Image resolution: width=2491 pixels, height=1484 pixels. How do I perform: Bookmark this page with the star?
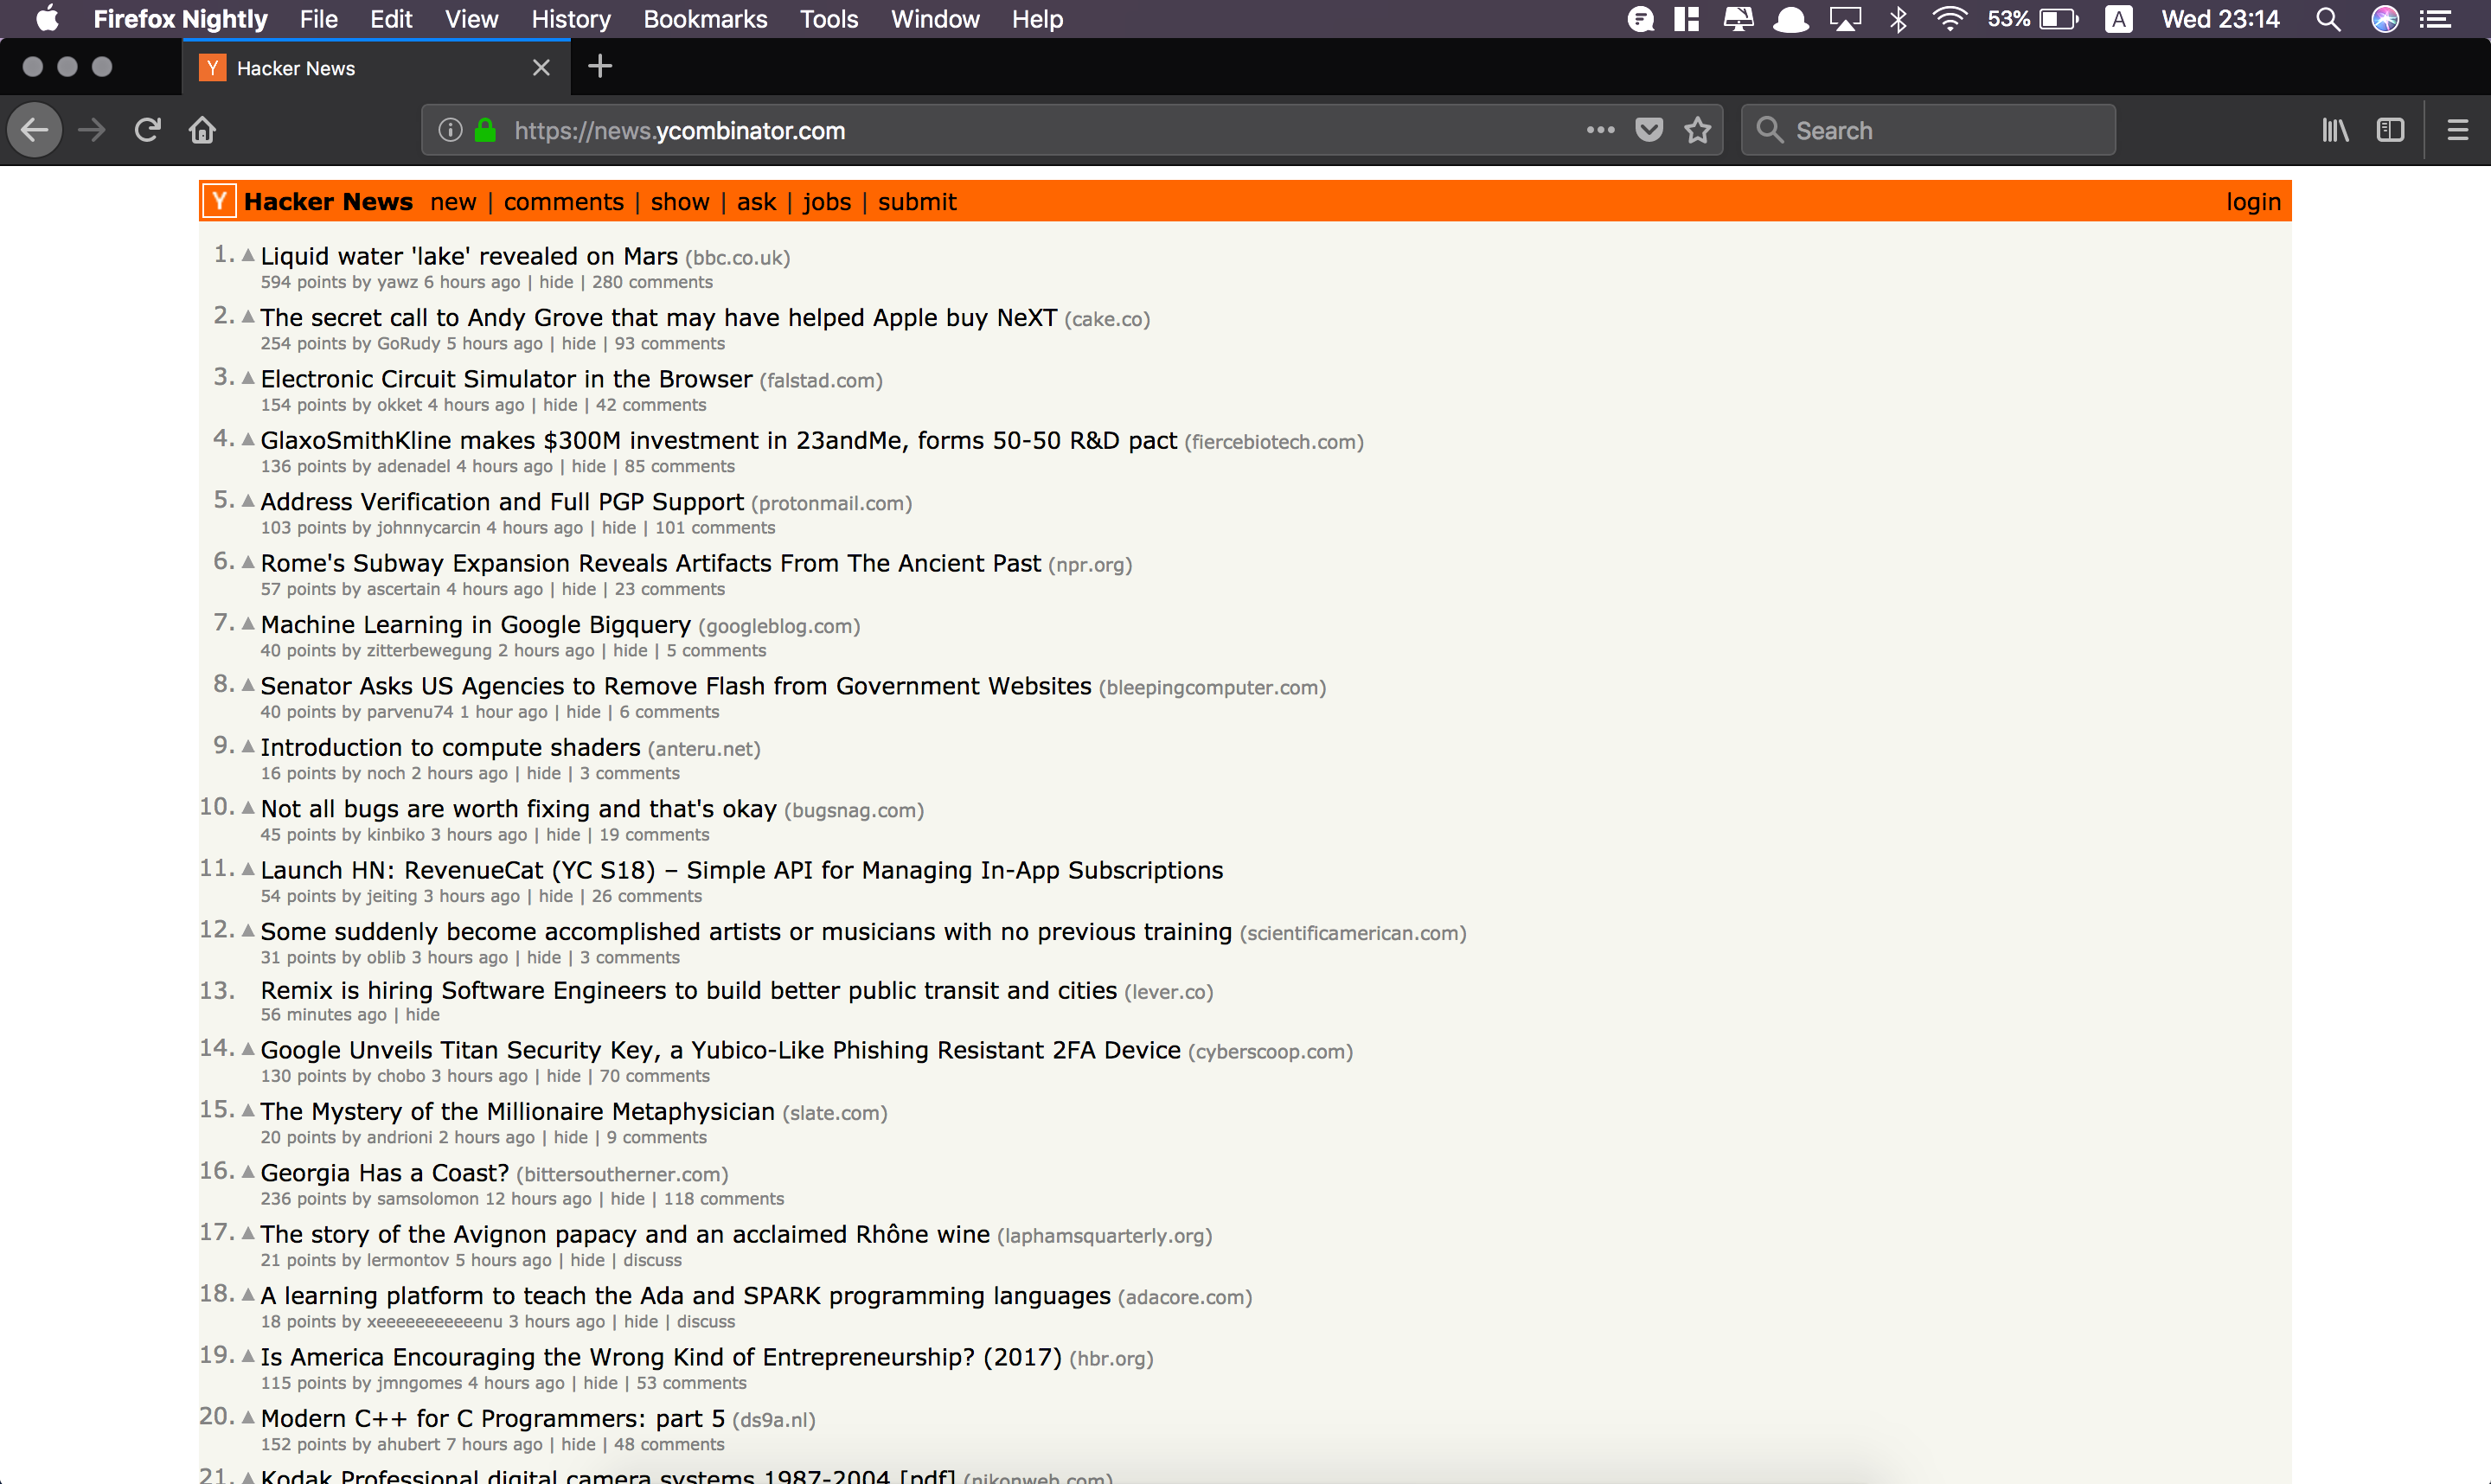(x=1698, y=130)
